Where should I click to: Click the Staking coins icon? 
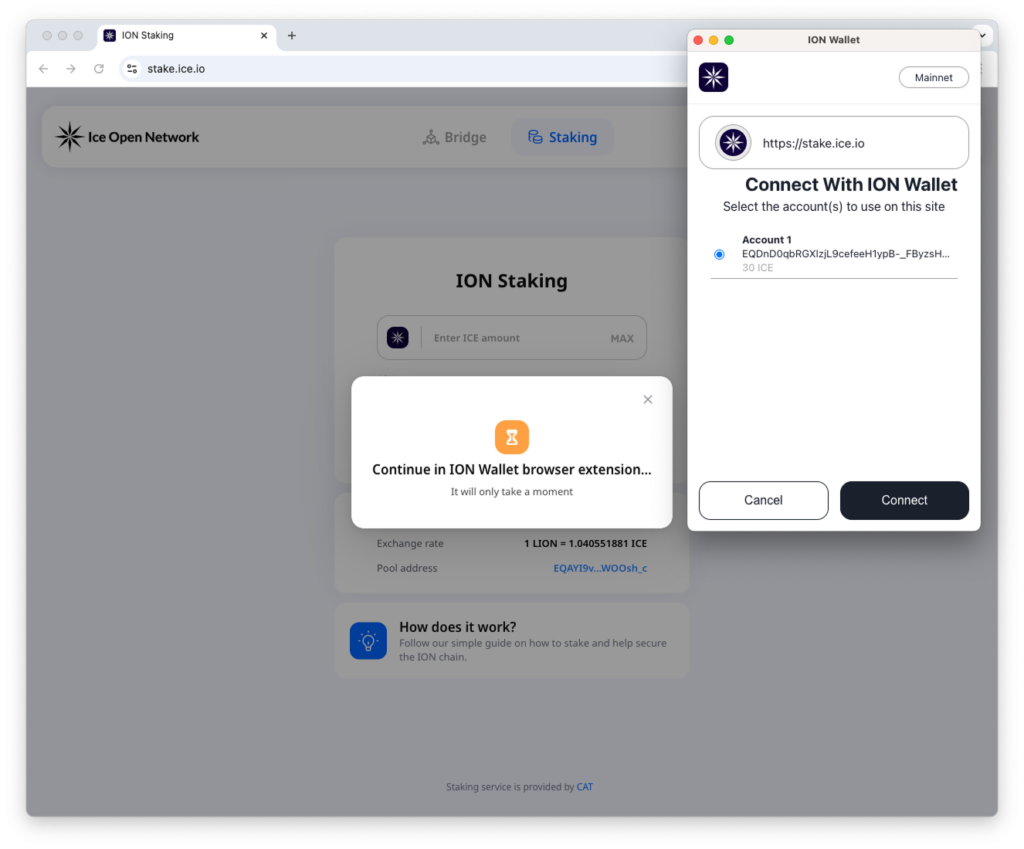click(535, 137)
